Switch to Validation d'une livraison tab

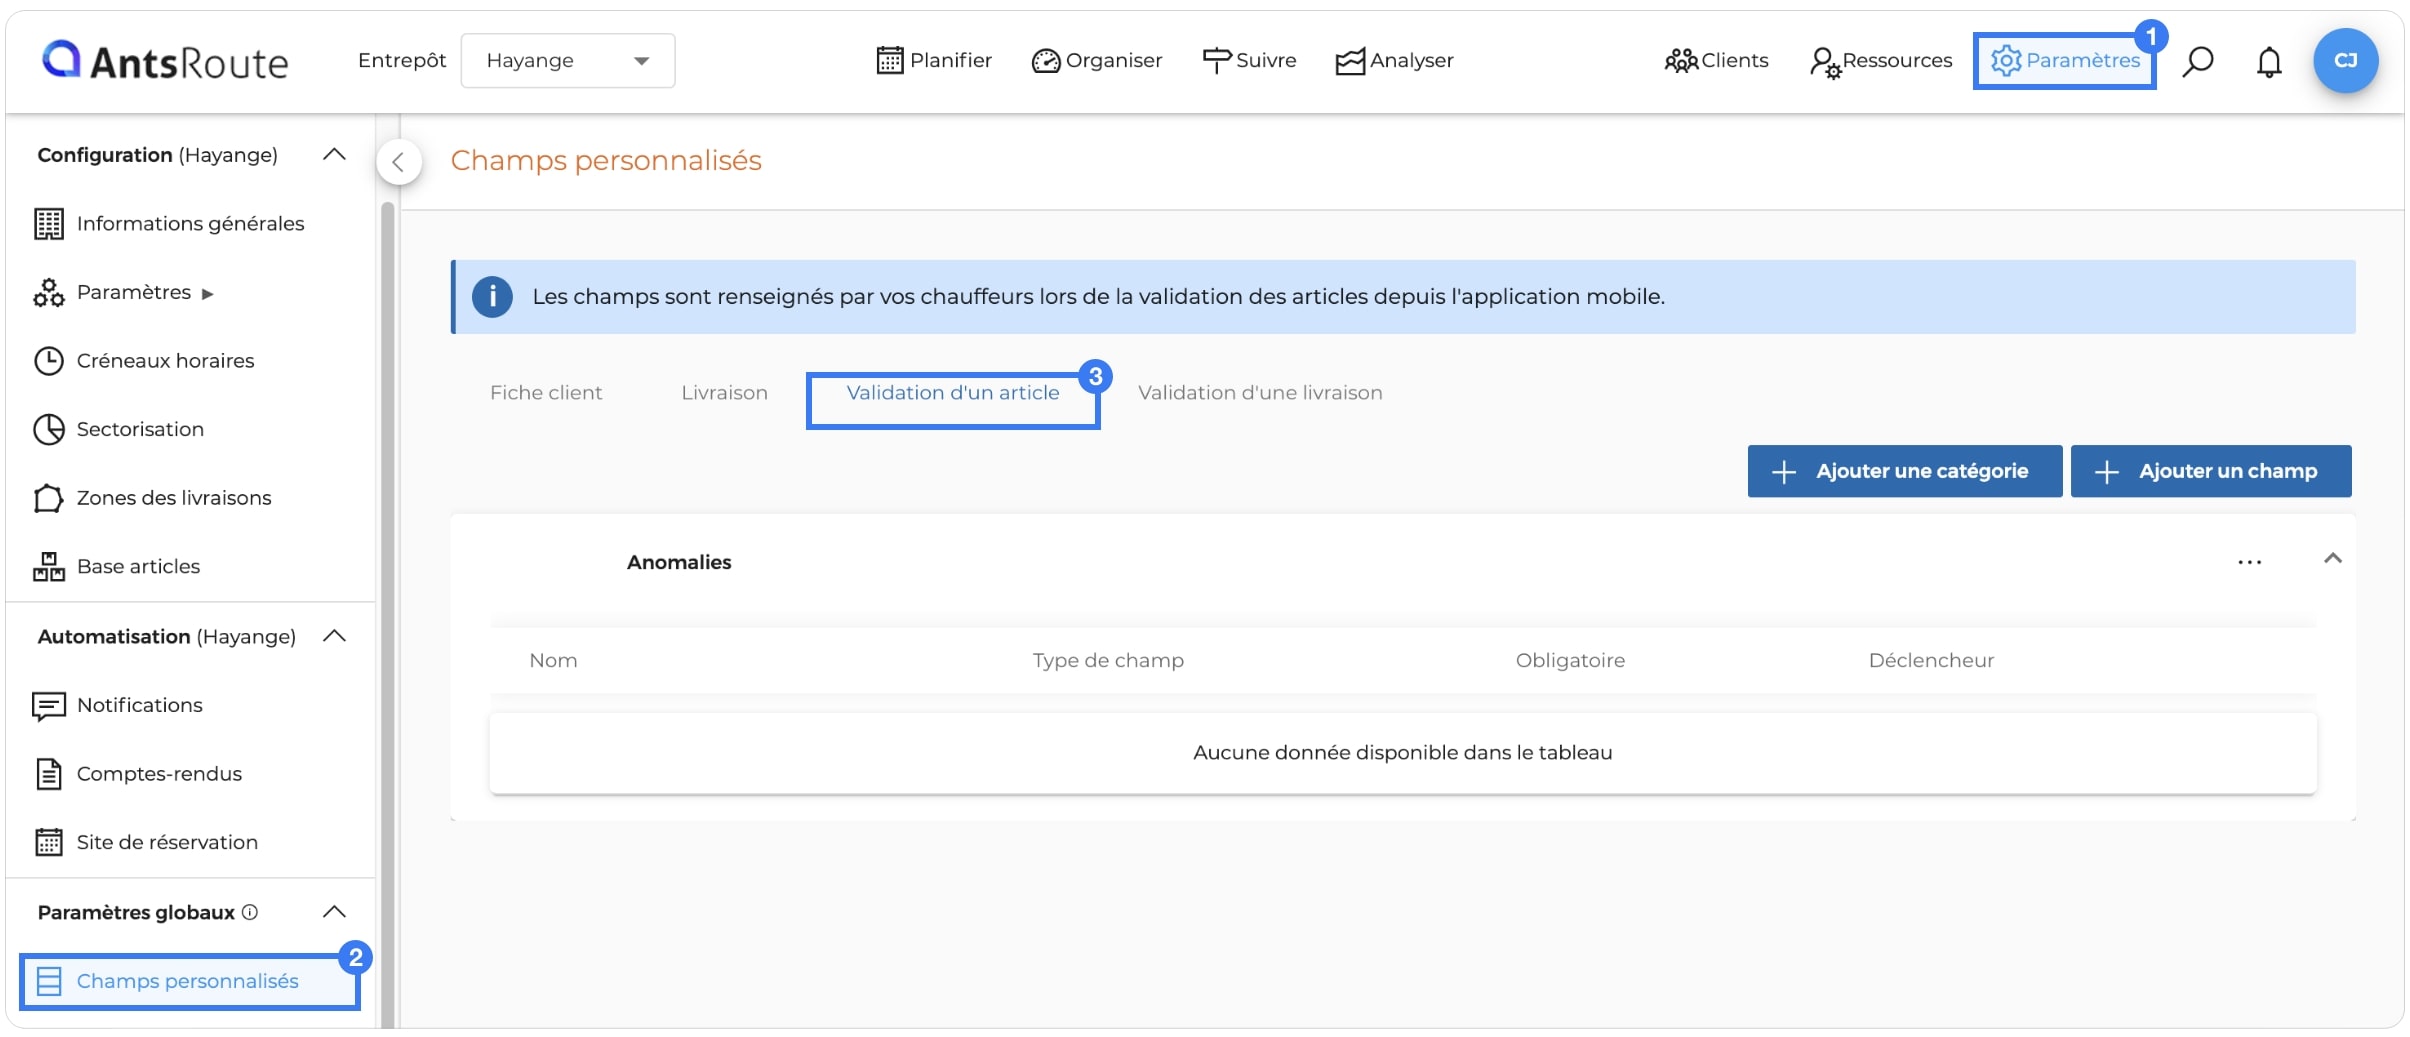pos(1260,393)
